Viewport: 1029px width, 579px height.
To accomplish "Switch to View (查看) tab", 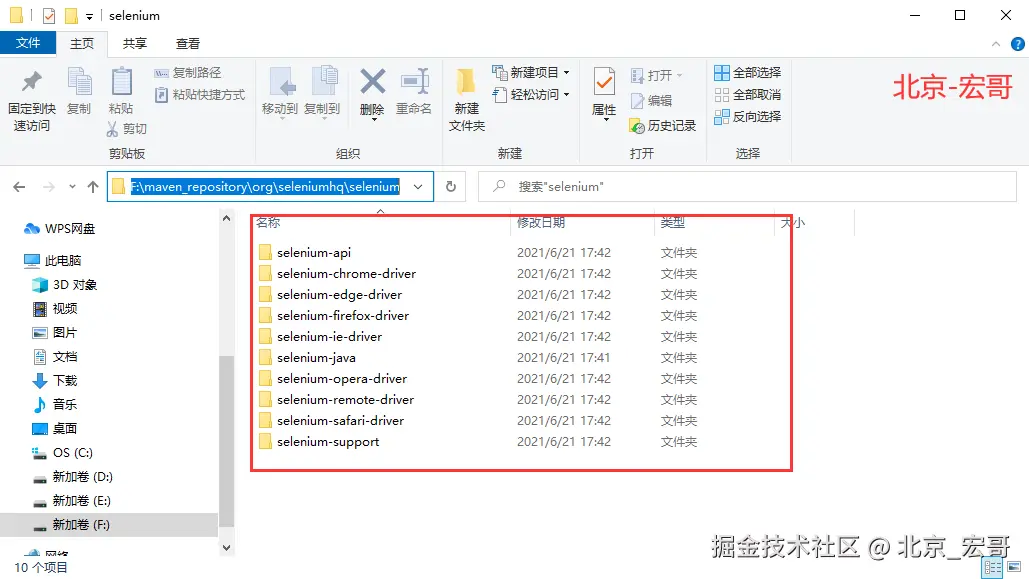I will (x=188, y=43).
